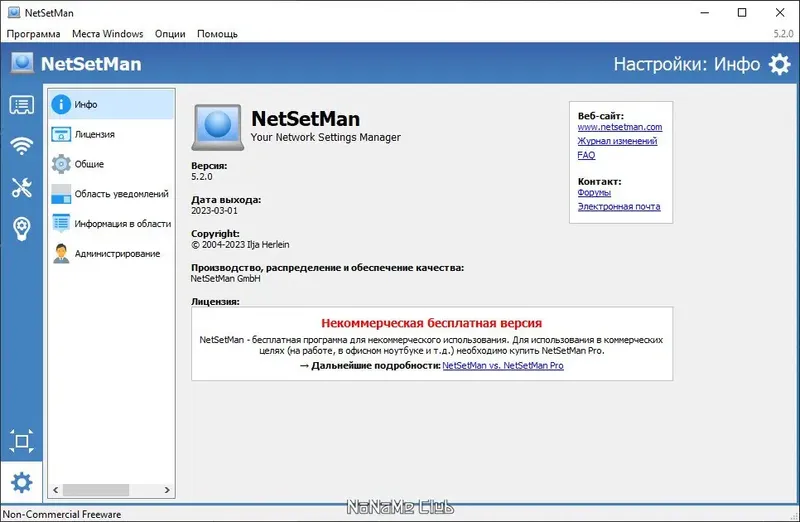Open the Помощь menu

tap(217, 34)
